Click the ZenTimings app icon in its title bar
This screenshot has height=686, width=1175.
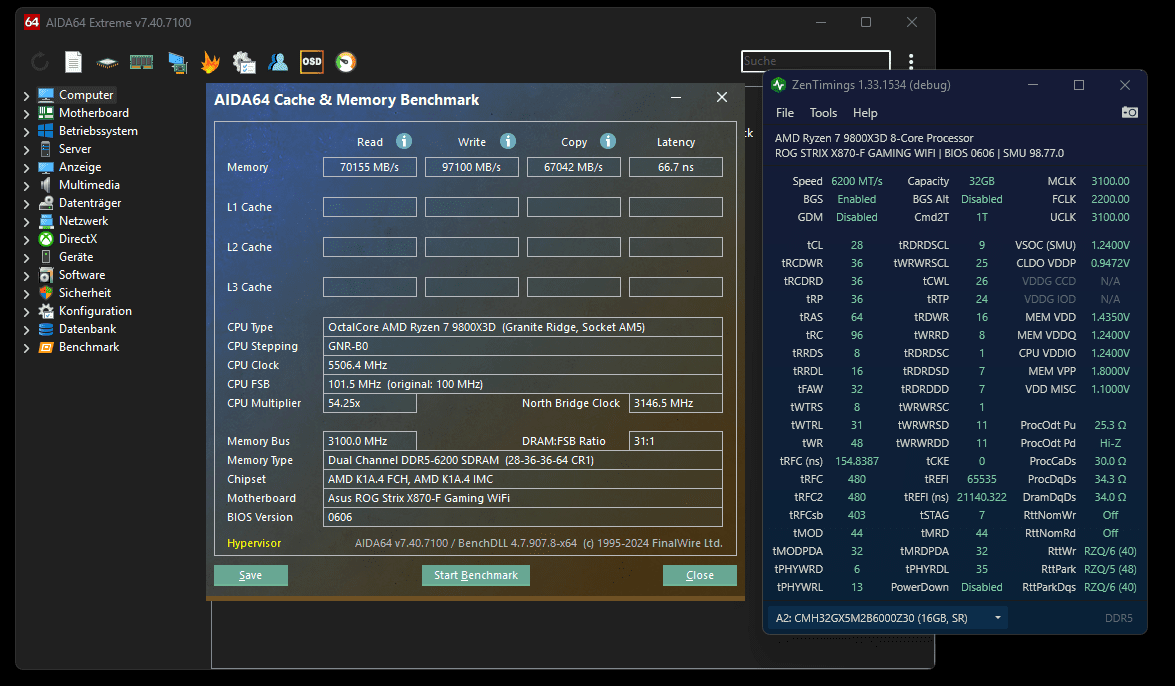(779, 85)
